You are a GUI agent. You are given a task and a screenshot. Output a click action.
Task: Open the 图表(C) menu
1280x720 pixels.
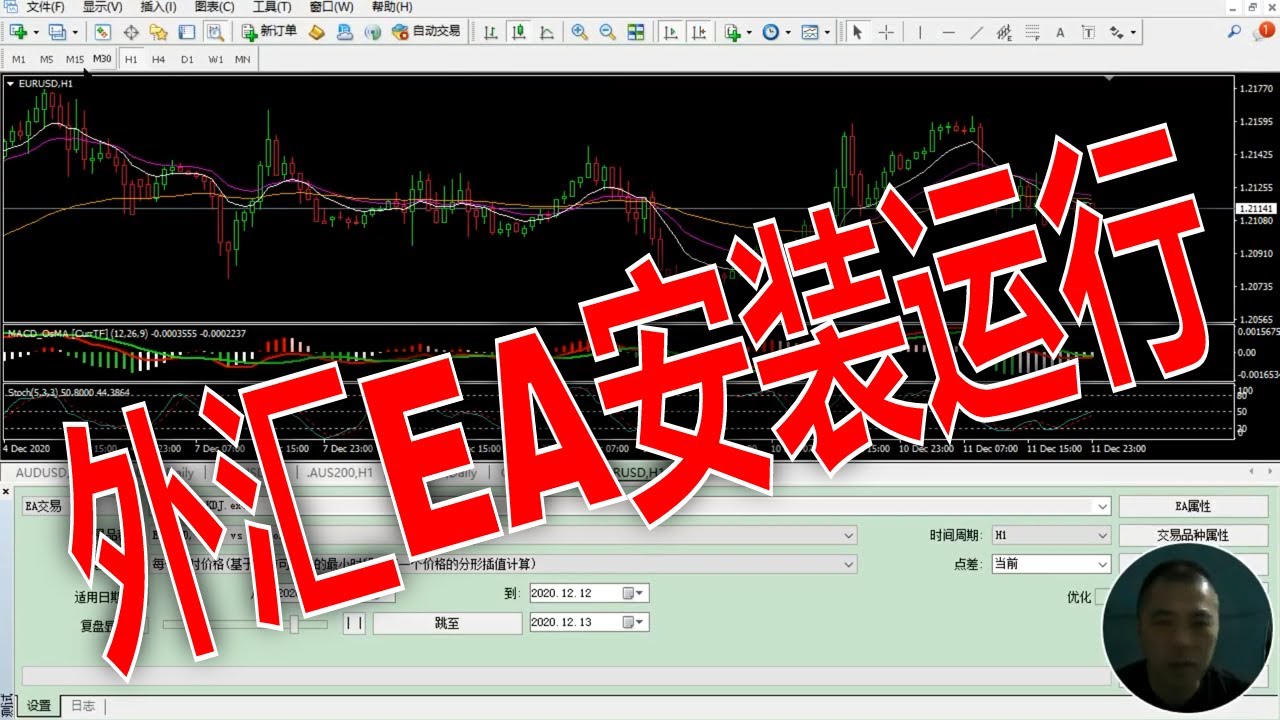tap(215, 7)
